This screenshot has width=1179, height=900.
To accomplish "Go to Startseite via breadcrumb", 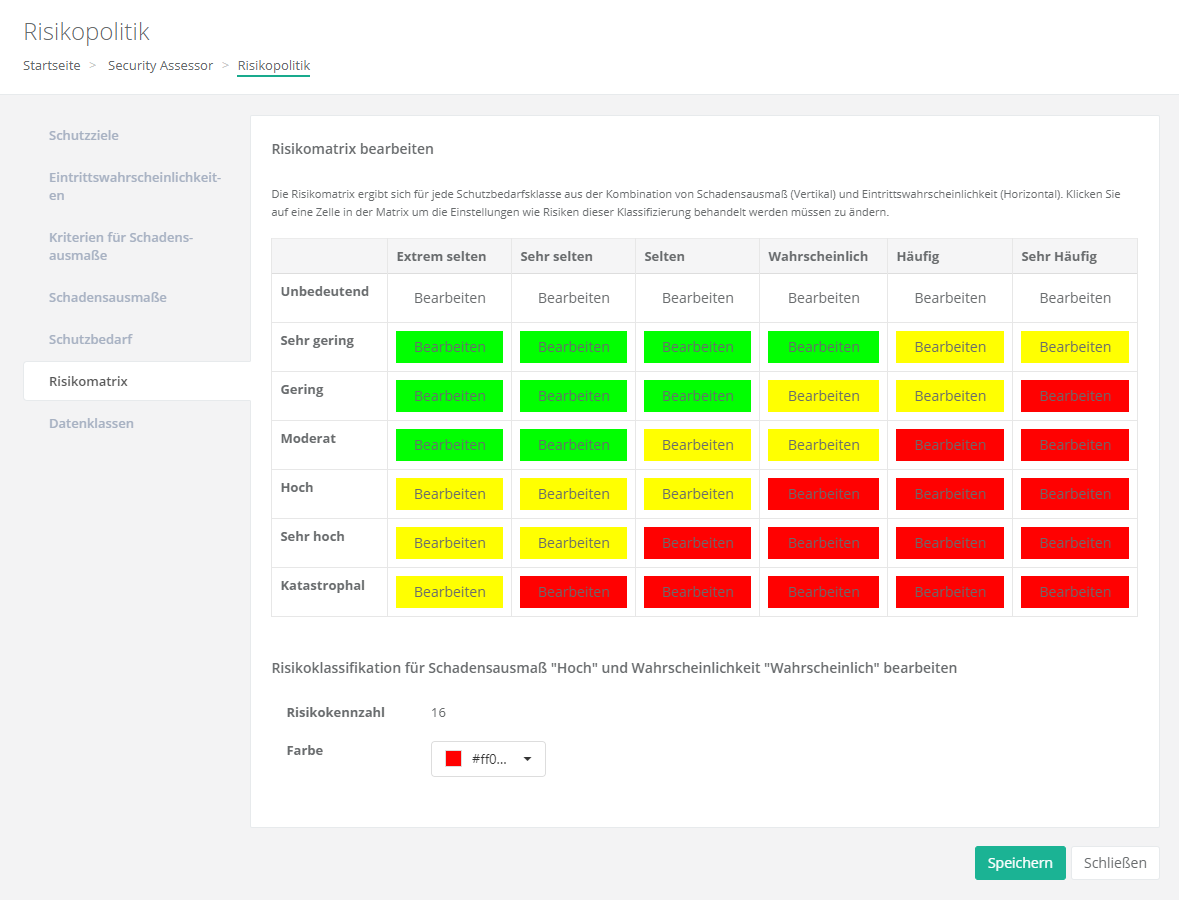I will (52, 65).
